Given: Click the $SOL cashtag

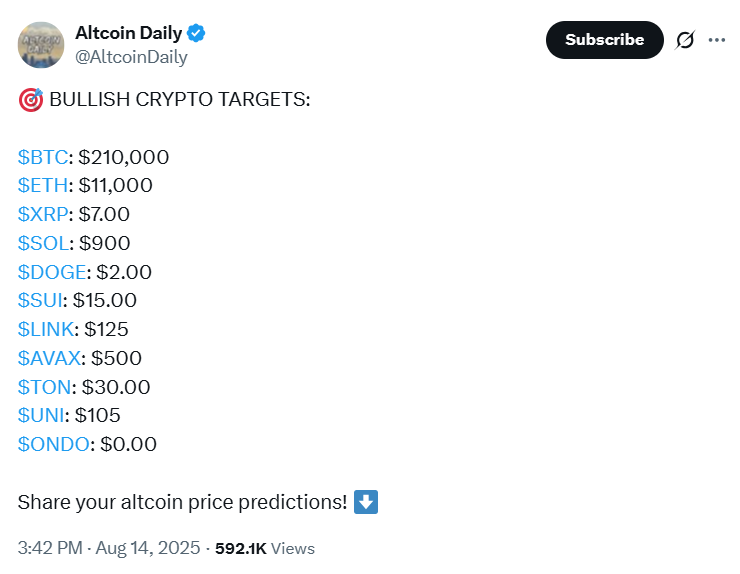Looking at the screenshot, I should click(43, 243).
